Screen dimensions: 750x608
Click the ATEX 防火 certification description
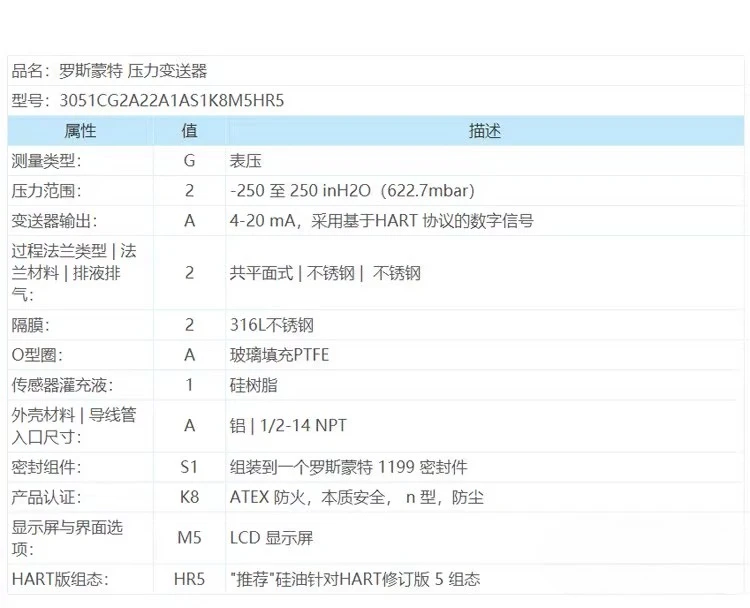click(357, 497)
